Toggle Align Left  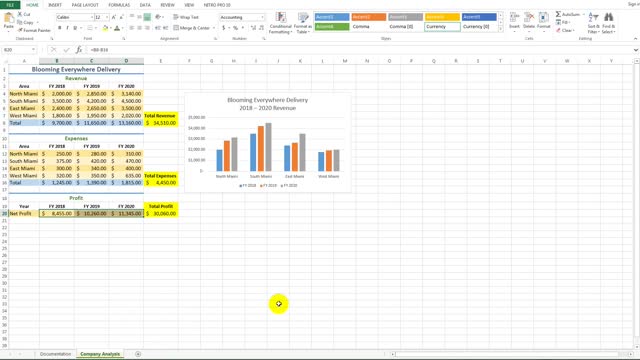pos(132,28)
